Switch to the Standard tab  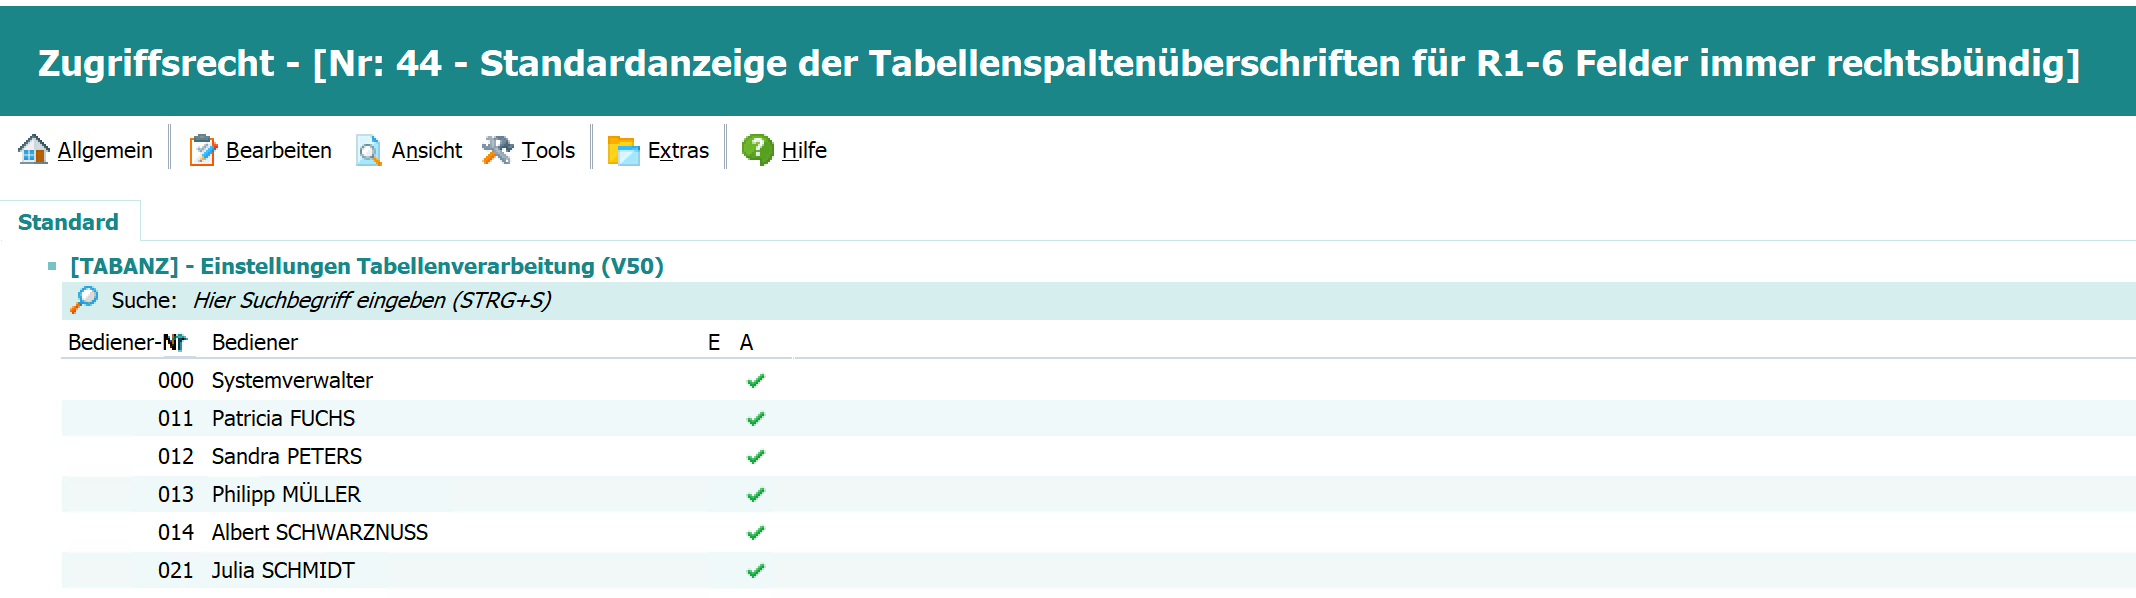pyautogui.click(x=68, y=222)
